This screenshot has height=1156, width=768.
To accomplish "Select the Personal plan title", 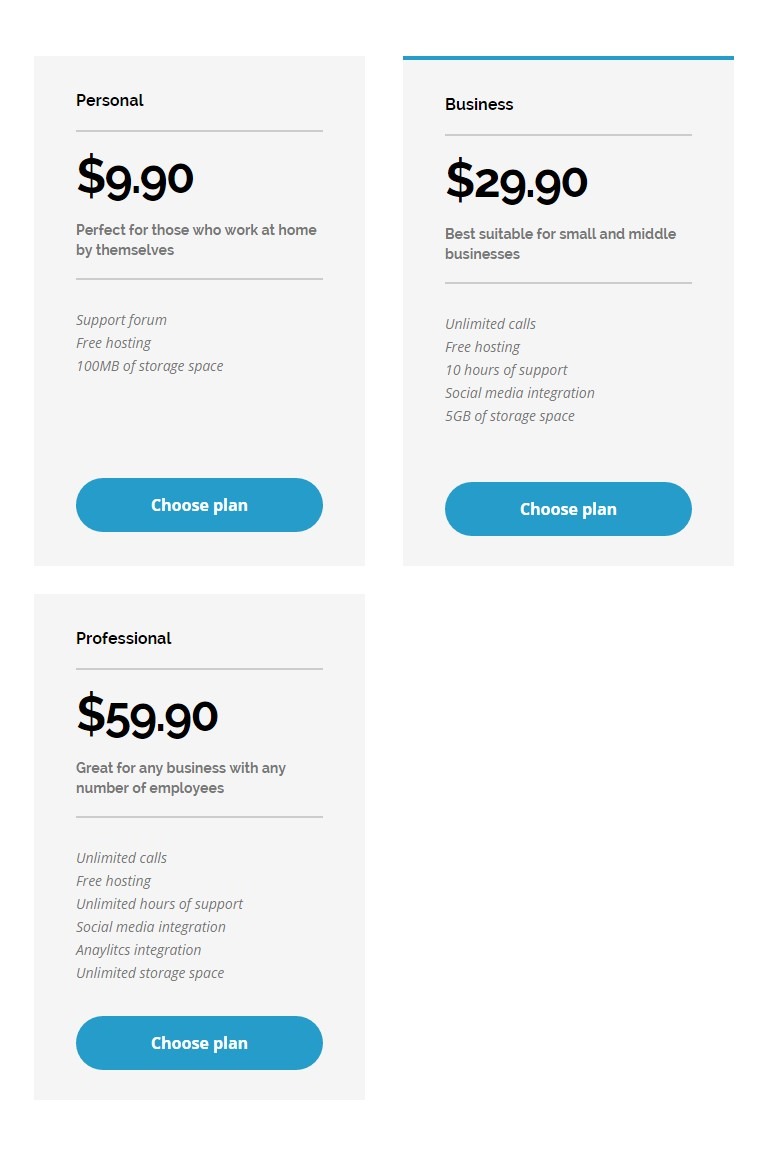I will tap(110, 100).
